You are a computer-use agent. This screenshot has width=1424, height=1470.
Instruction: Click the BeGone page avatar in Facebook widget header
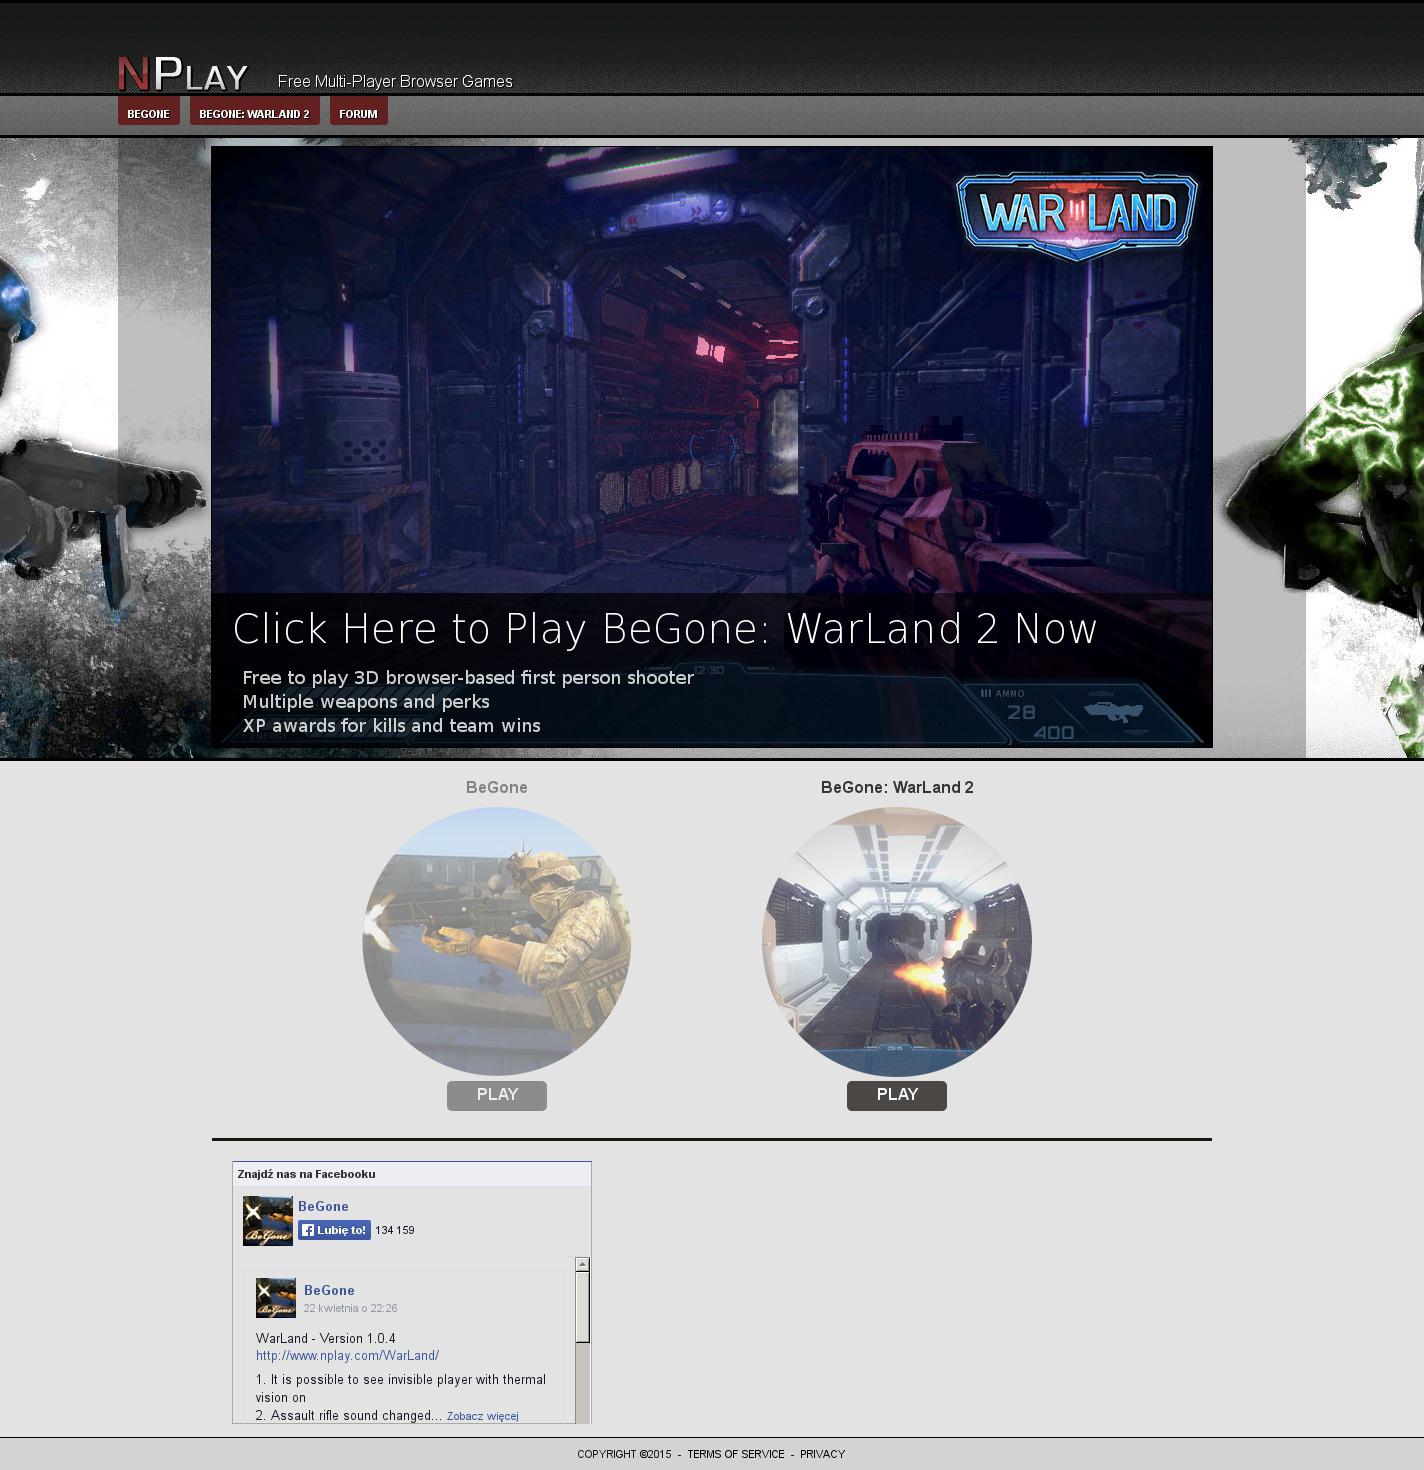(267, 1220)
